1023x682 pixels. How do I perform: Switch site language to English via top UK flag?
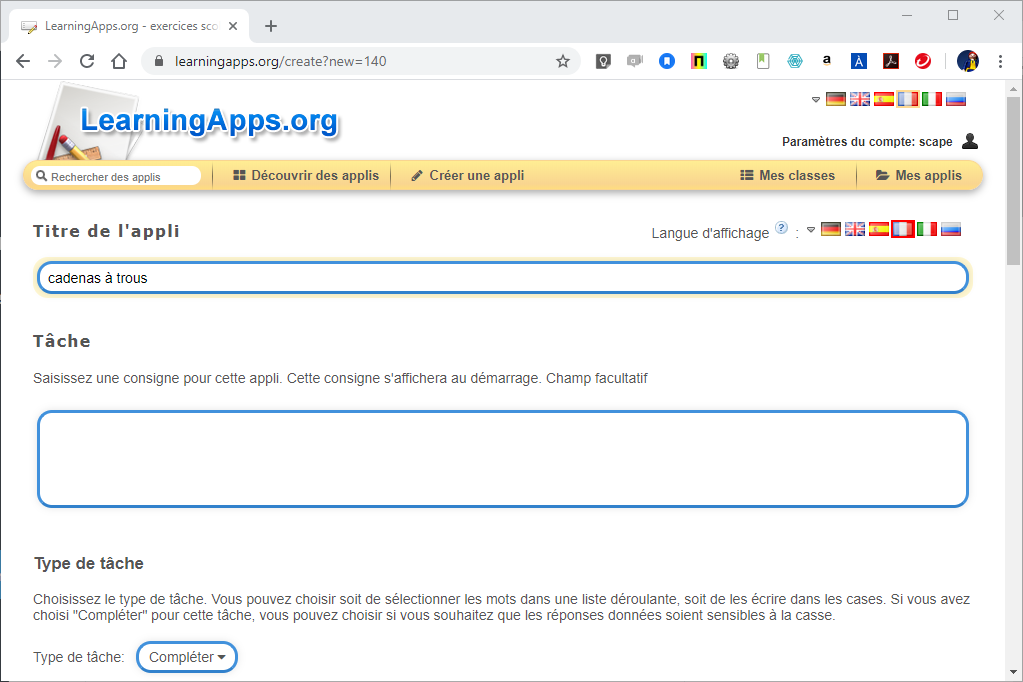pos(860,99)
